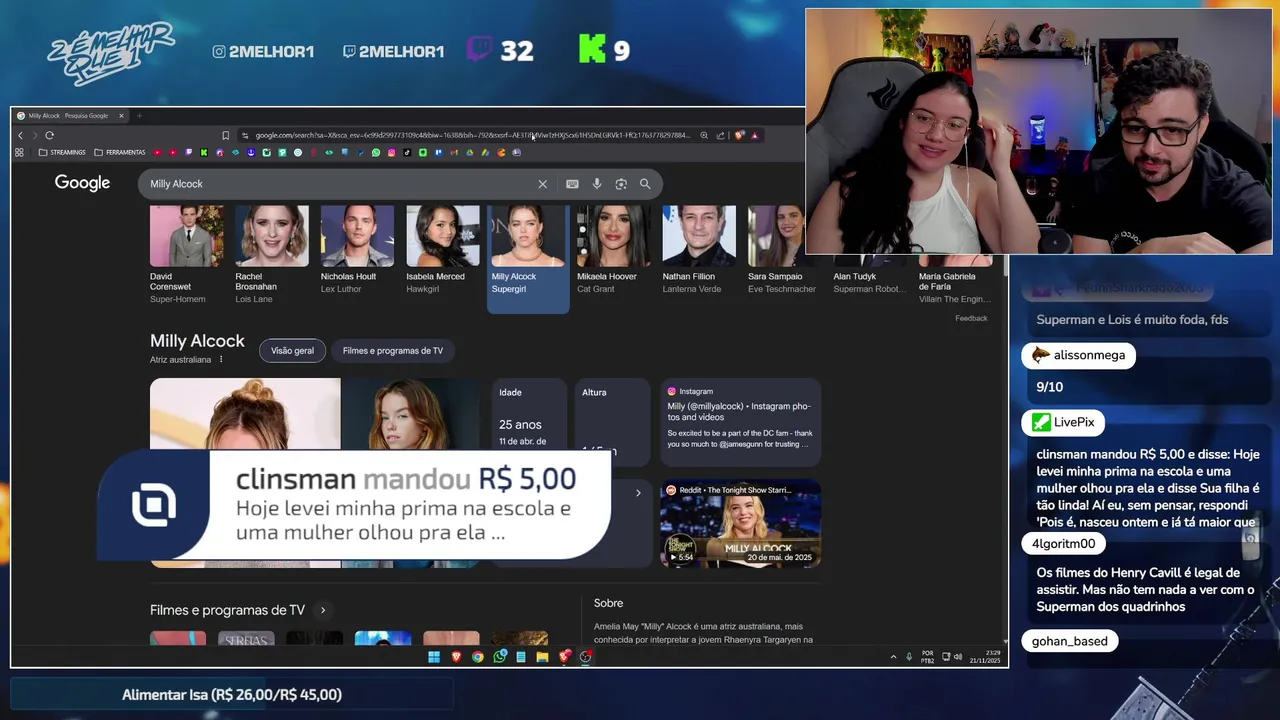The width and height of the screenshot is (1280, 720).
Task: Click the LivePix name in chat
Action: pos(1074,422)
